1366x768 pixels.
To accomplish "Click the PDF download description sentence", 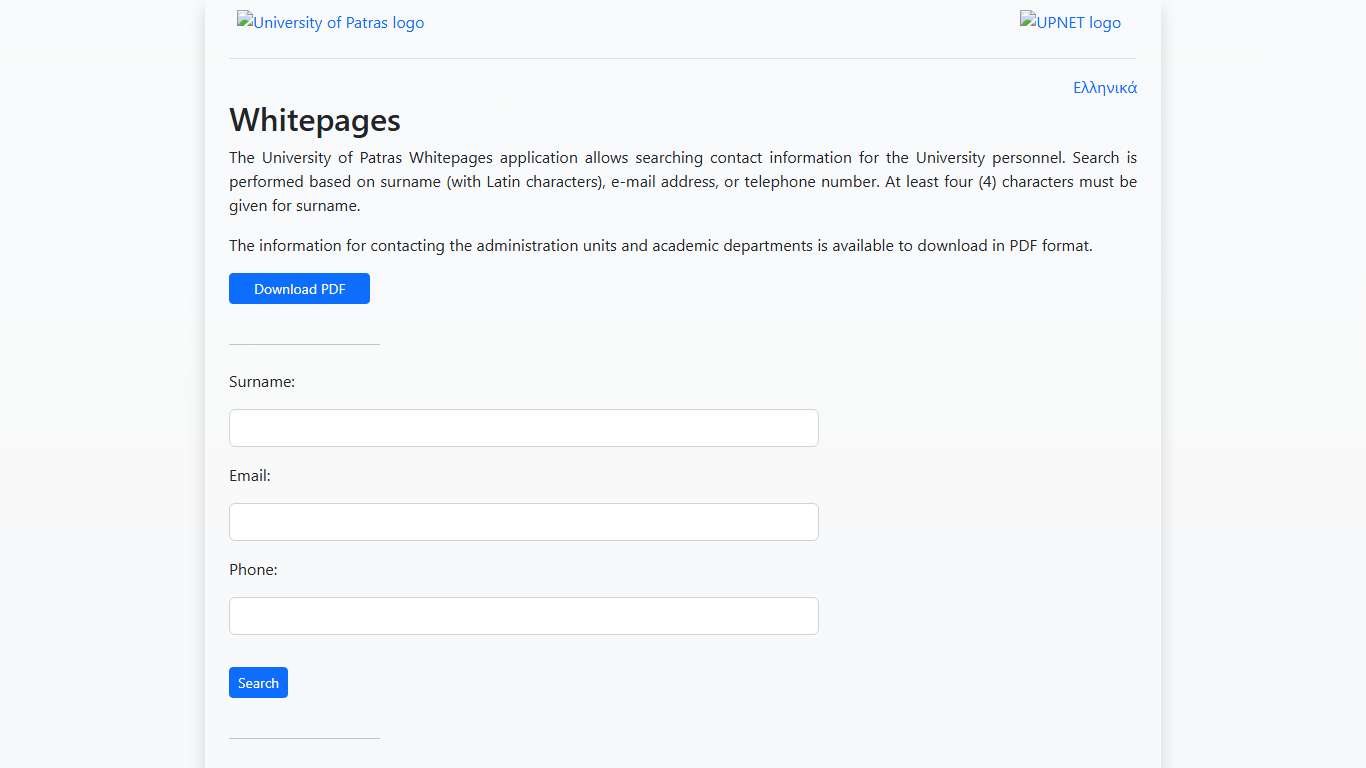I will point(661,245).
